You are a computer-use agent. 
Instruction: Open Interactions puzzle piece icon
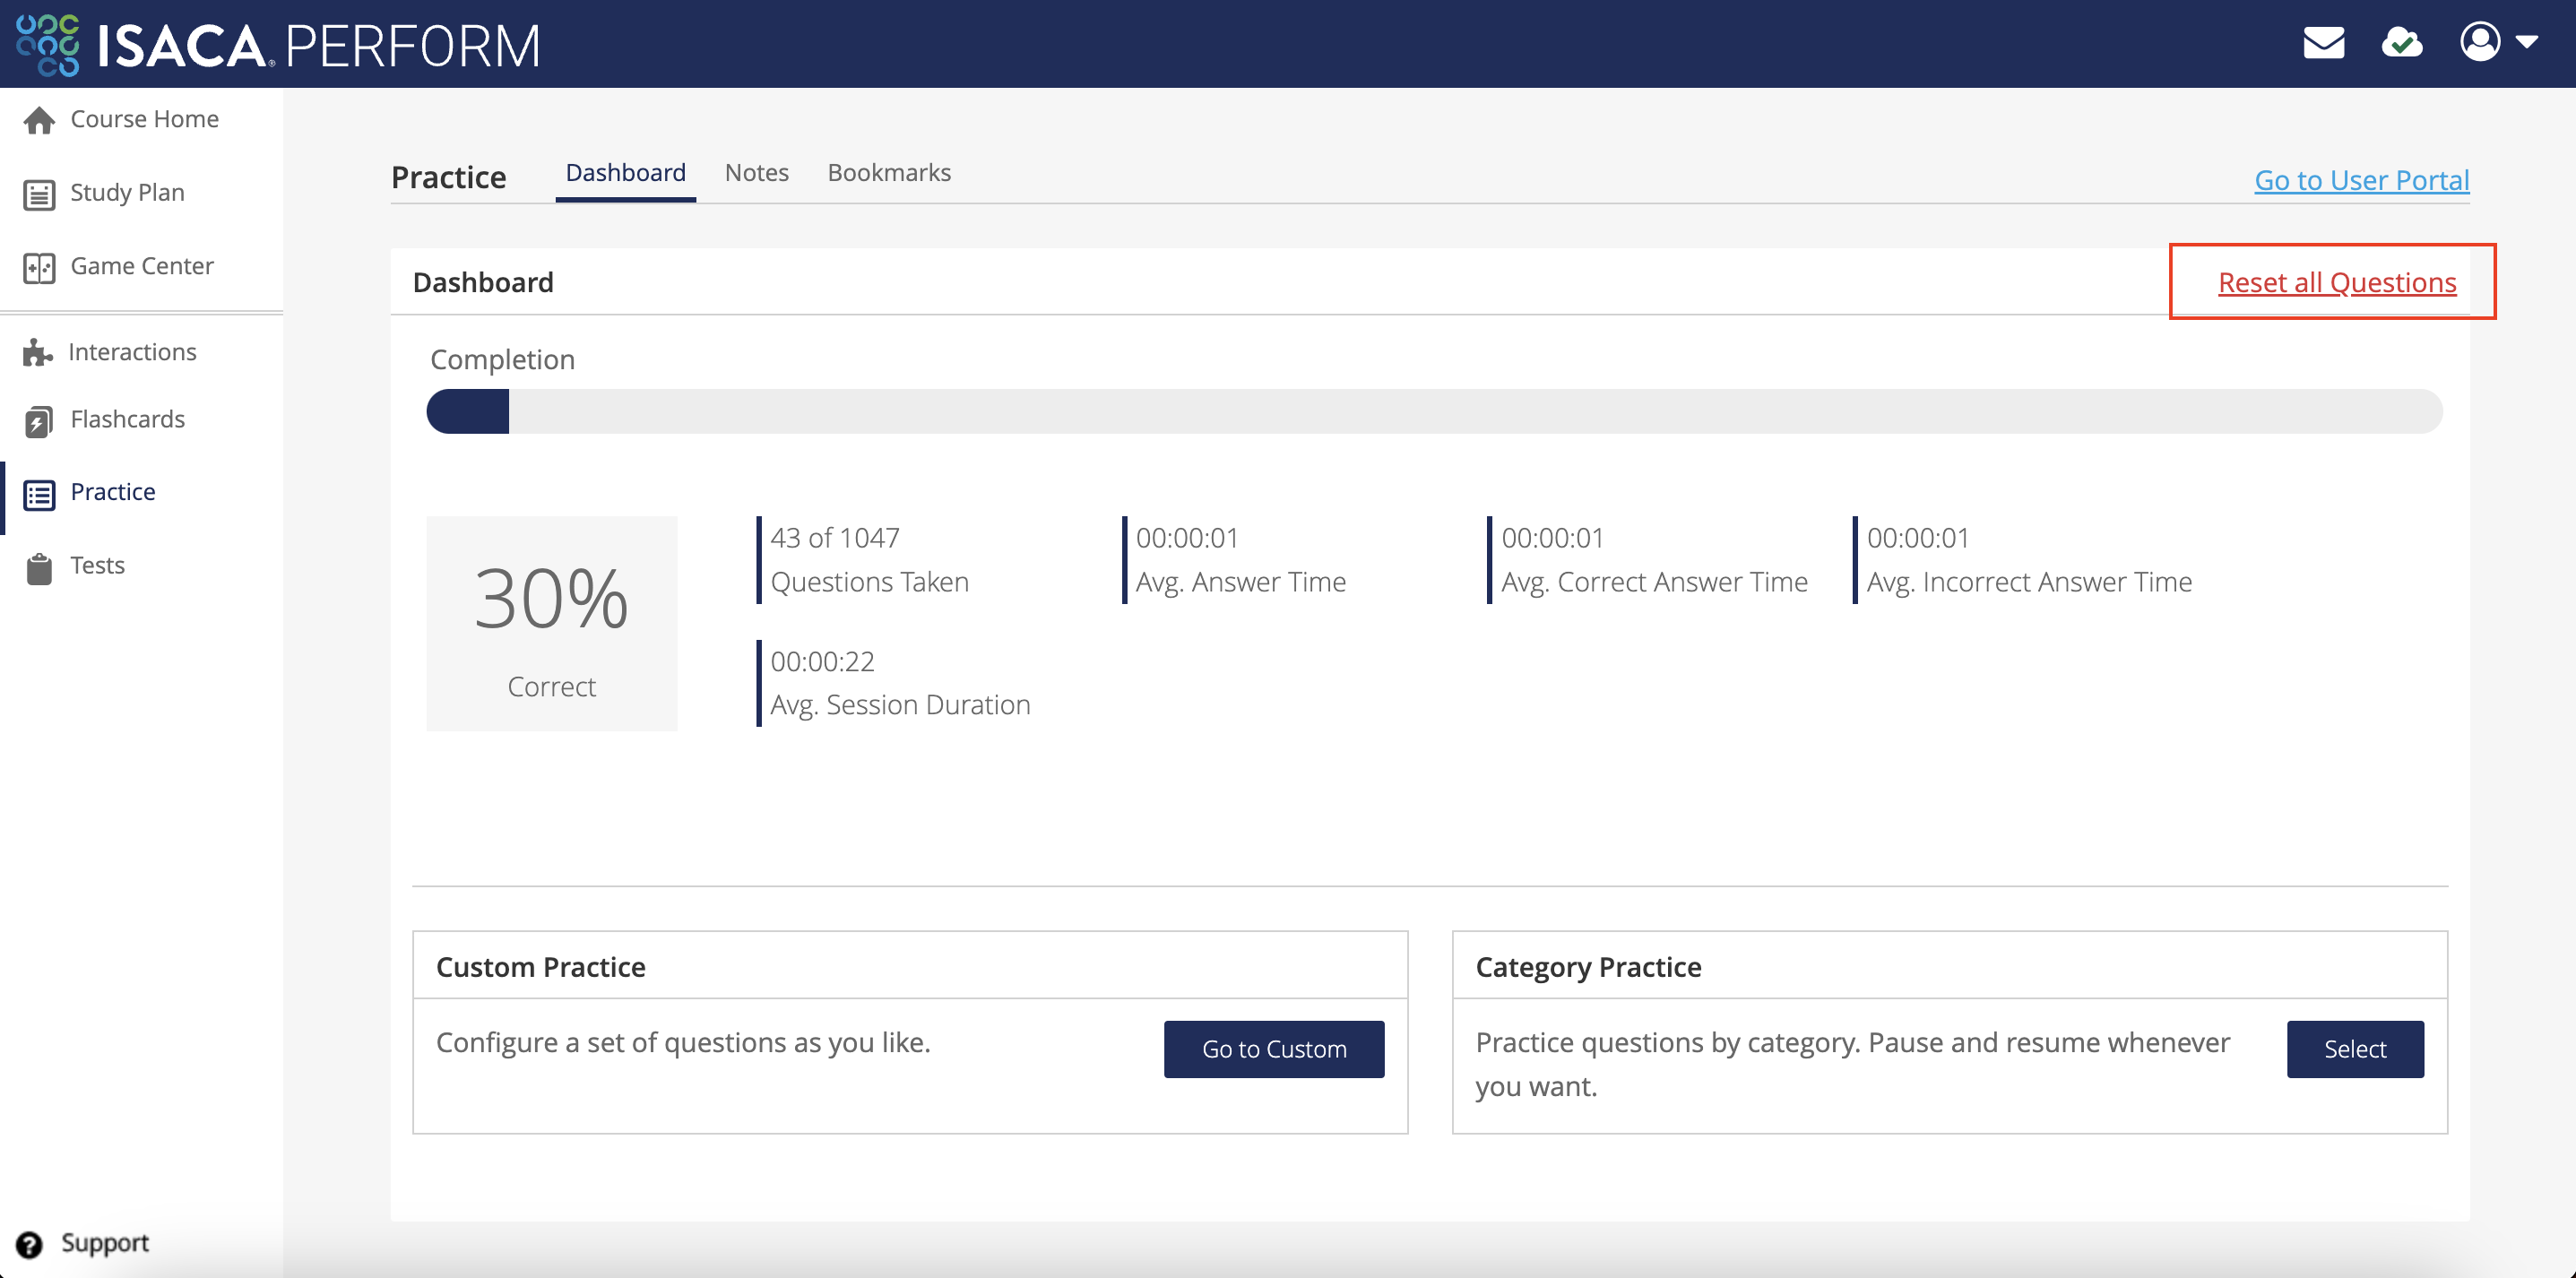point(37,352)
